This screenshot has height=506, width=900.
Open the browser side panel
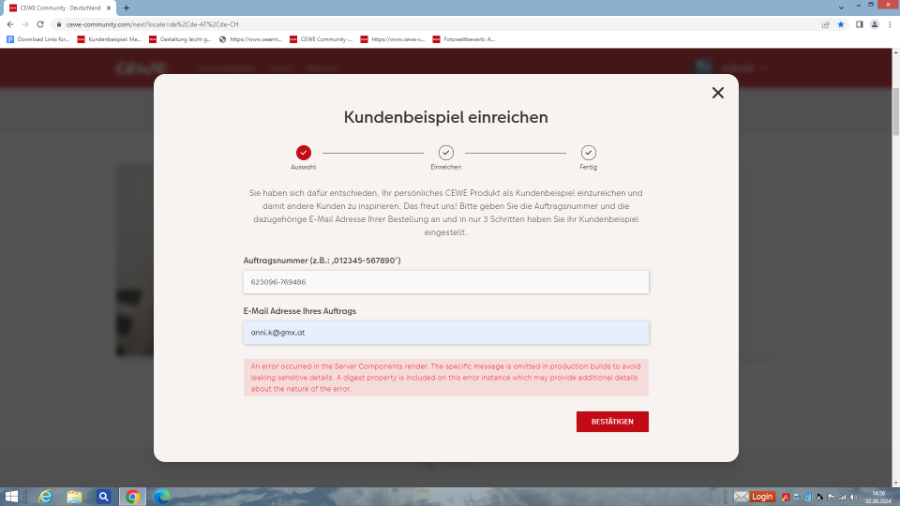click(x=859, y=24)
